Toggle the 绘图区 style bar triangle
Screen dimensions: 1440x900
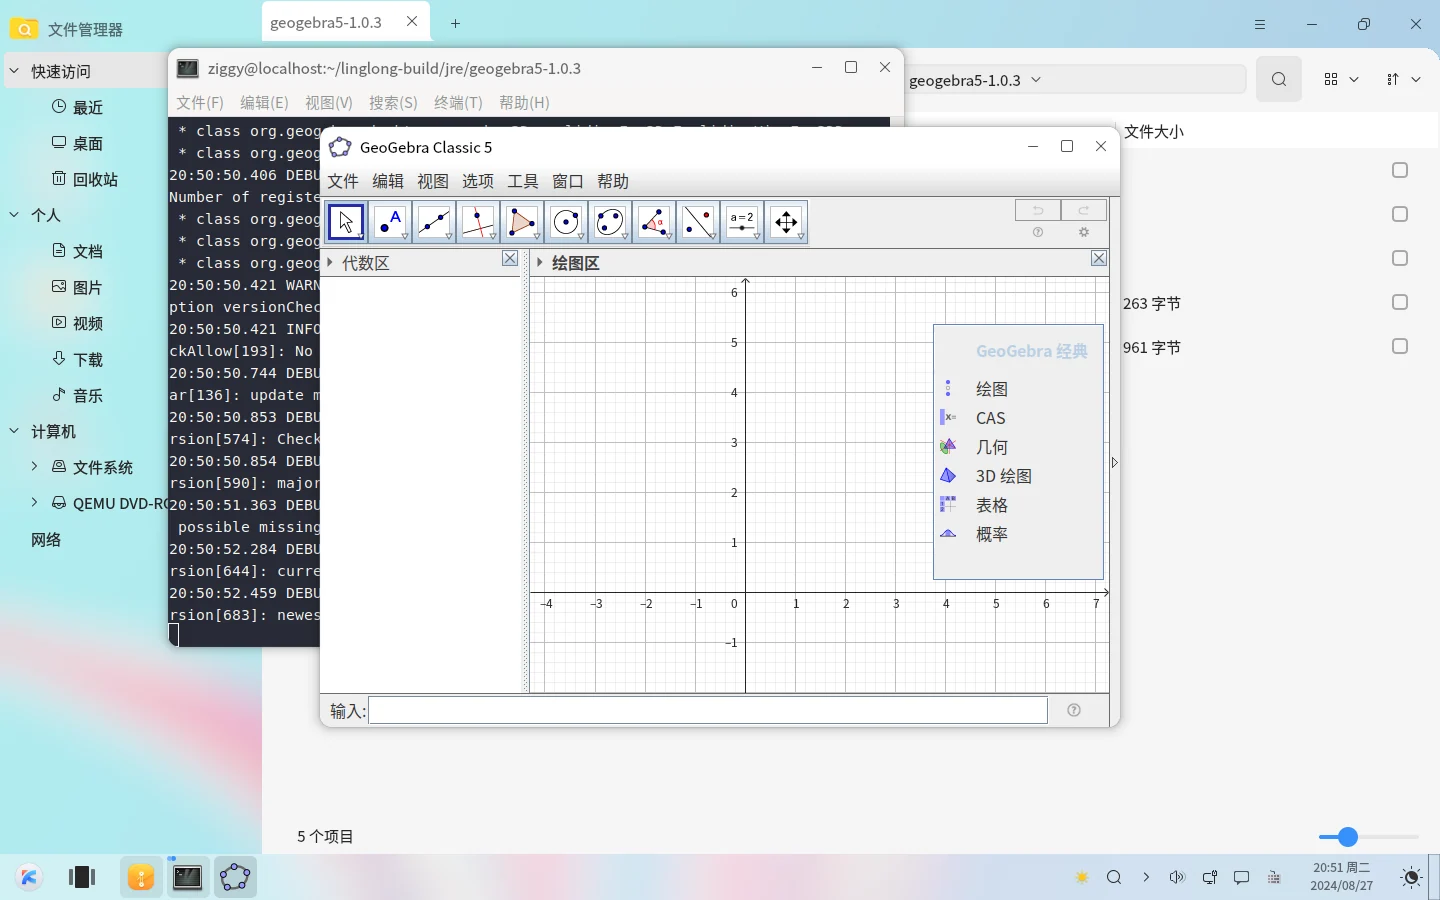click(x=540, y=263)
